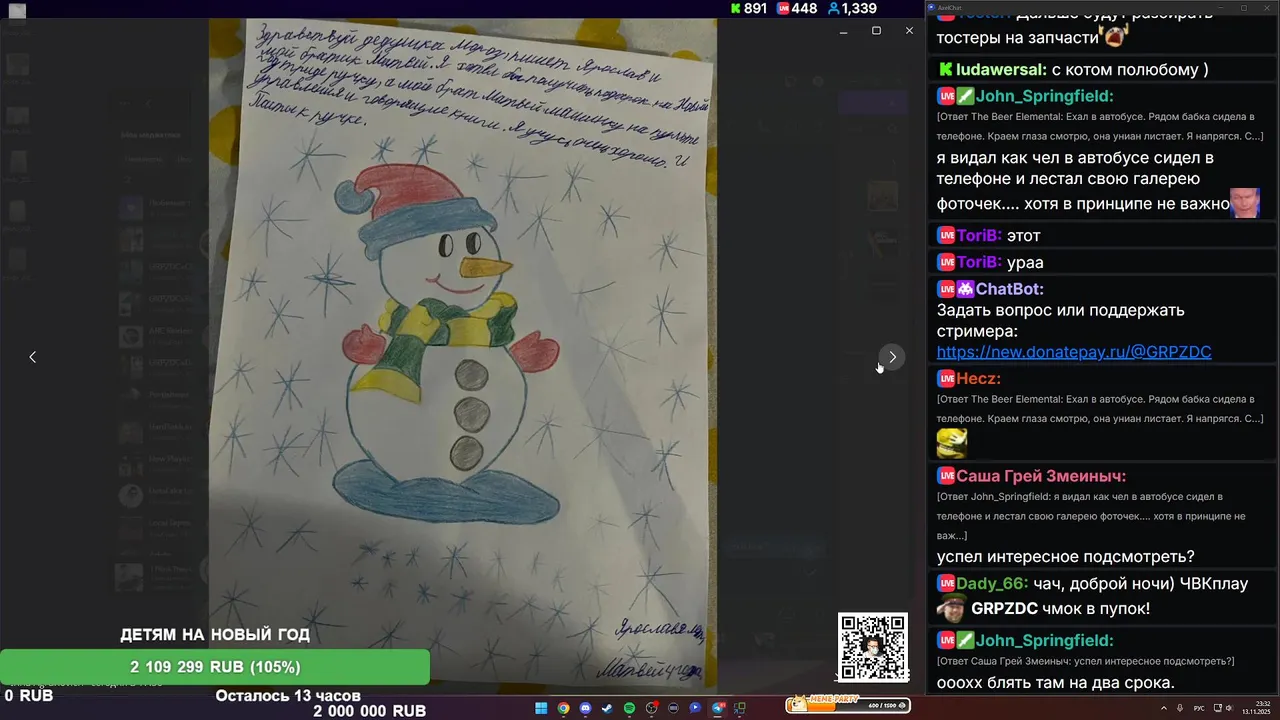Open the taskbar clock and date
The image size is (1280, 720).
click(x=1256, y=708)
